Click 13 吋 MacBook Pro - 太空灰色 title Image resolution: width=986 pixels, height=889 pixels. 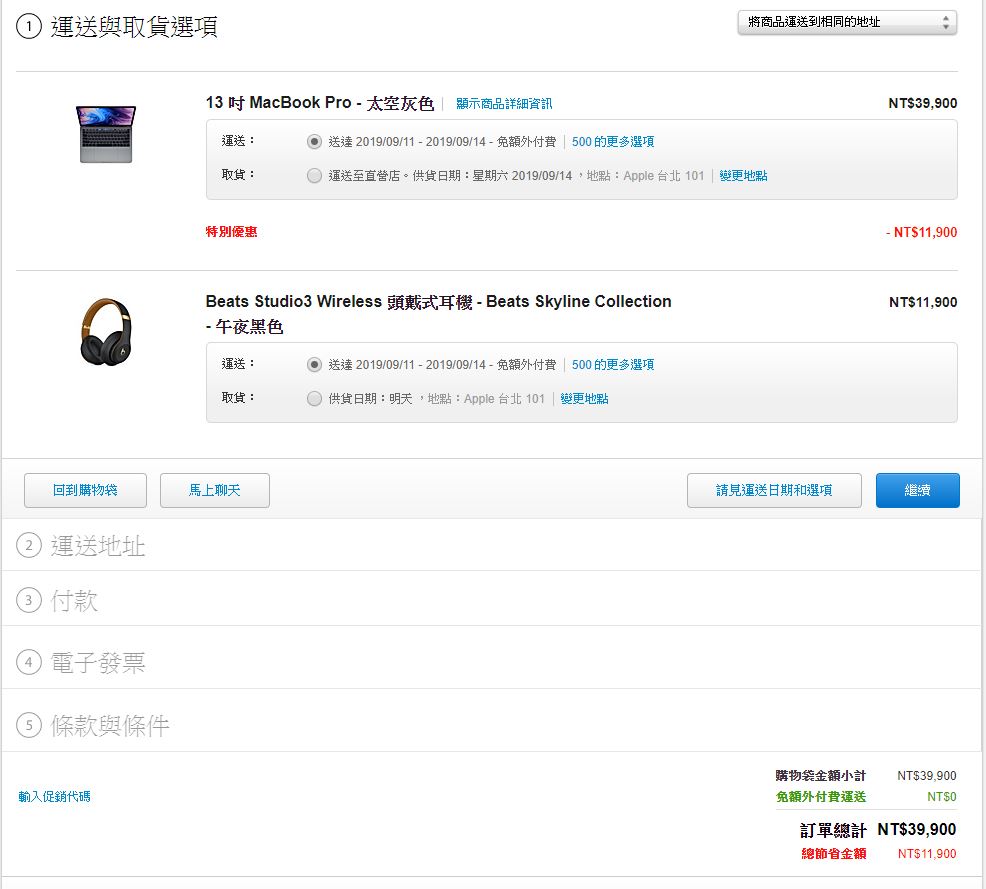(x=319, y=103)
